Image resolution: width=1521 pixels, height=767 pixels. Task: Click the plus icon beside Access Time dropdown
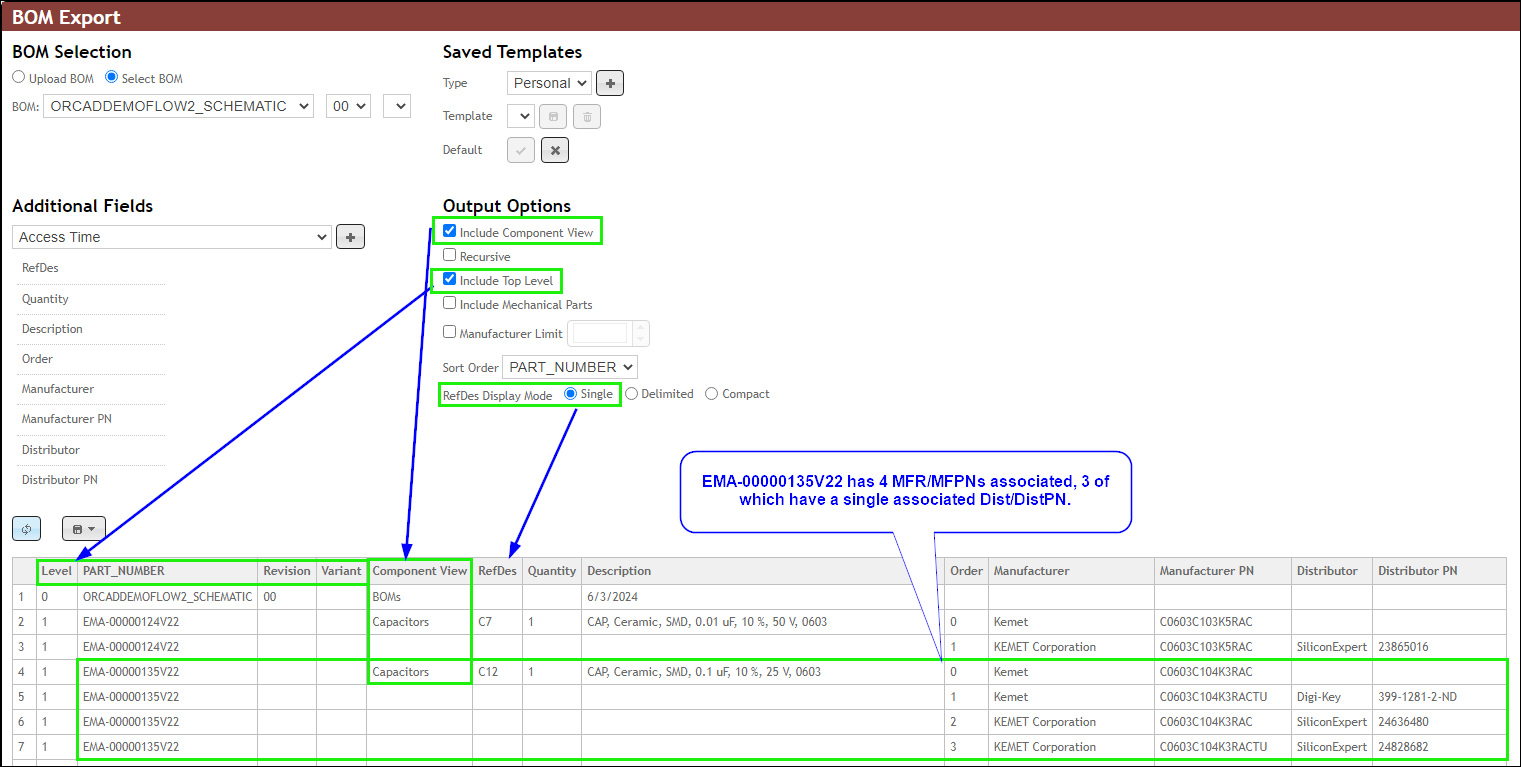[350, 236]
